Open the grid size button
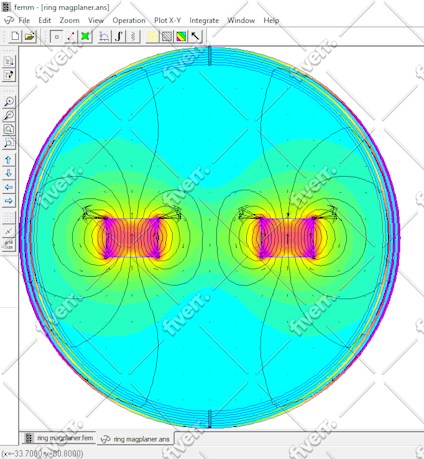 (x=9, y=245)
